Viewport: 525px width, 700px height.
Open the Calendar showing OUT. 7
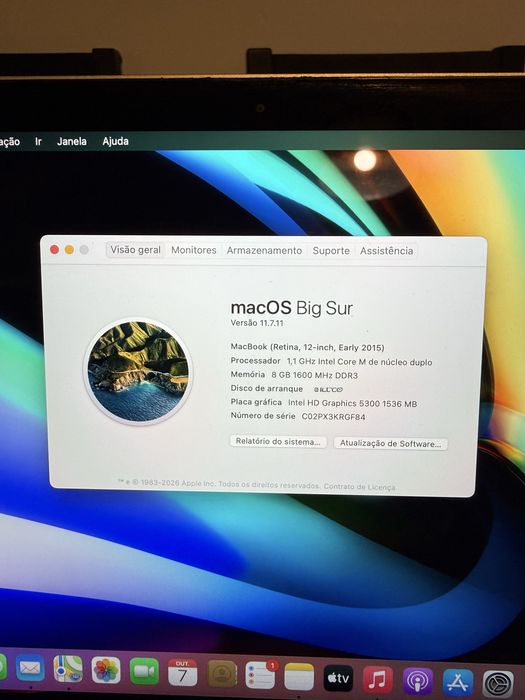point(183,672)
